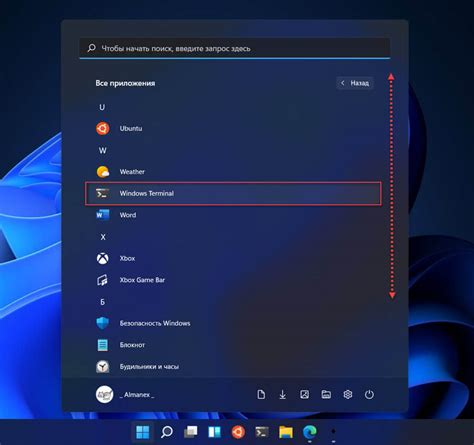
Task: Open the _Almanex_ user account menu
Action: pyautogui.click(x=125, y=395)
